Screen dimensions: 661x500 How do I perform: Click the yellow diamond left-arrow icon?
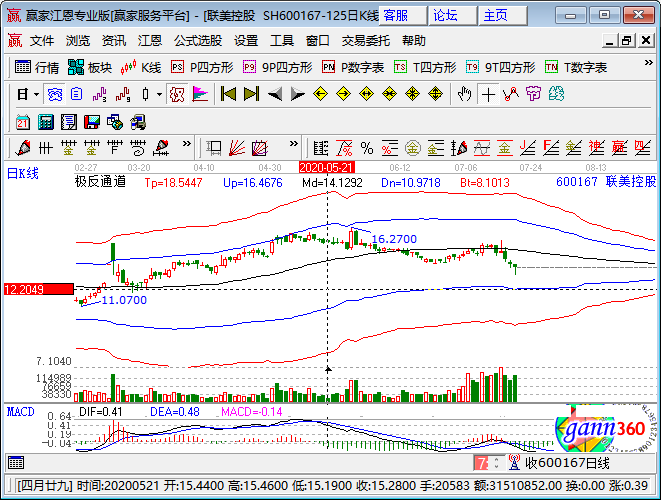(x=321, y=94)
